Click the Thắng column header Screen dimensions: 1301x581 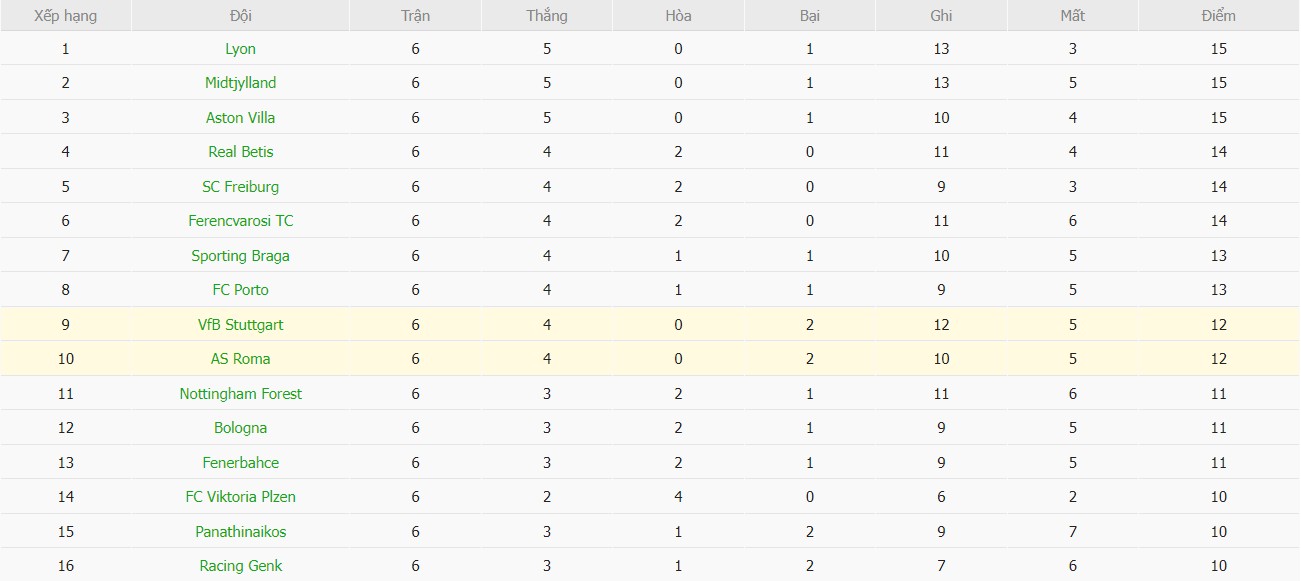coord(546,16)
